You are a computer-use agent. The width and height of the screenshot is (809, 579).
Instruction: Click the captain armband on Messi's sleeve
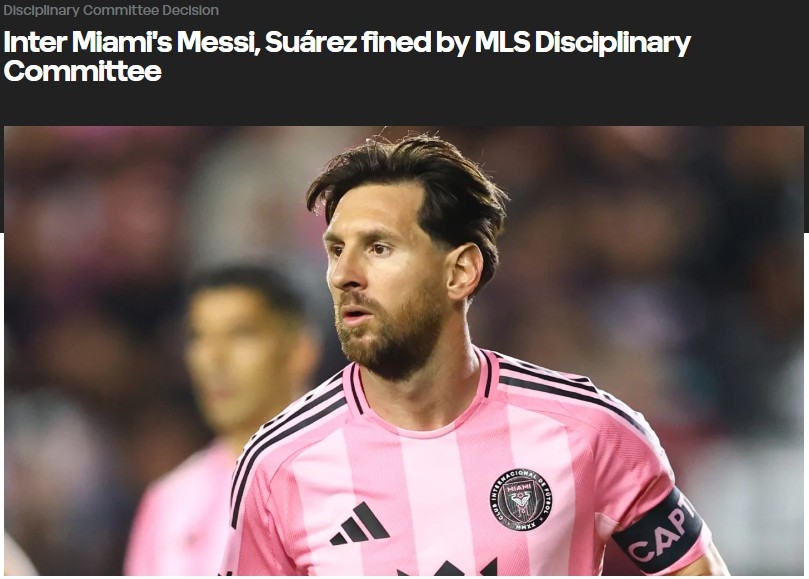(659, 532)
